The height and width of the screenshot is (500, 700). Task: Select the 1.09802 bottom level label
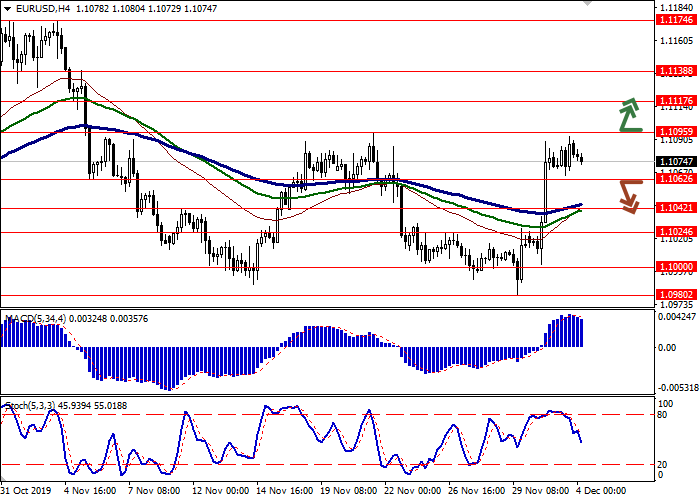point(676,295)
